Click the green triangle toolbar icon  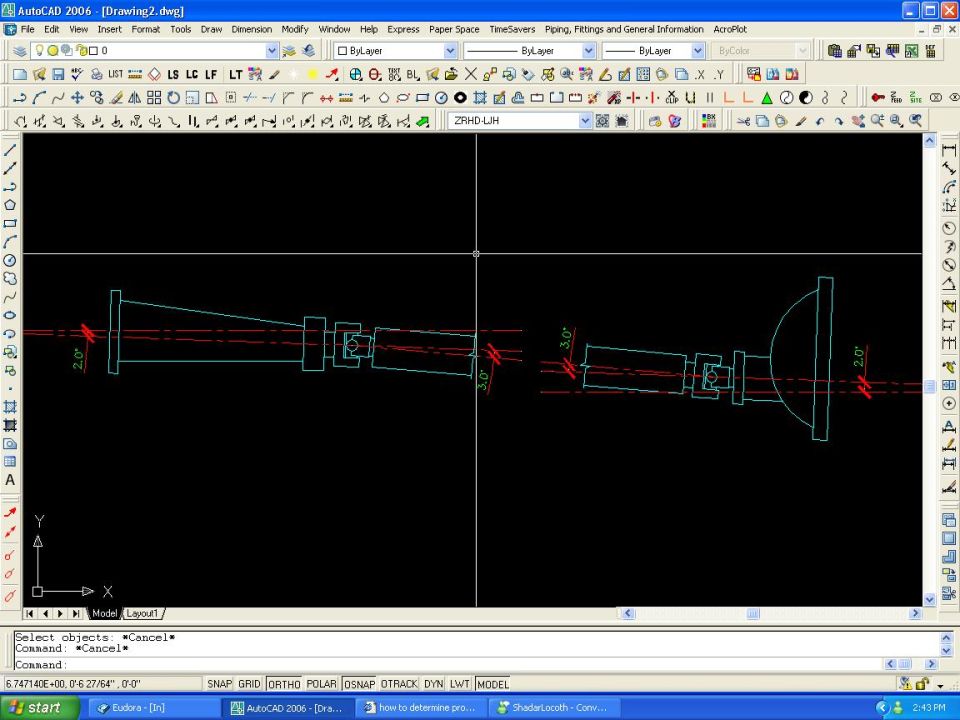[767, 97]
